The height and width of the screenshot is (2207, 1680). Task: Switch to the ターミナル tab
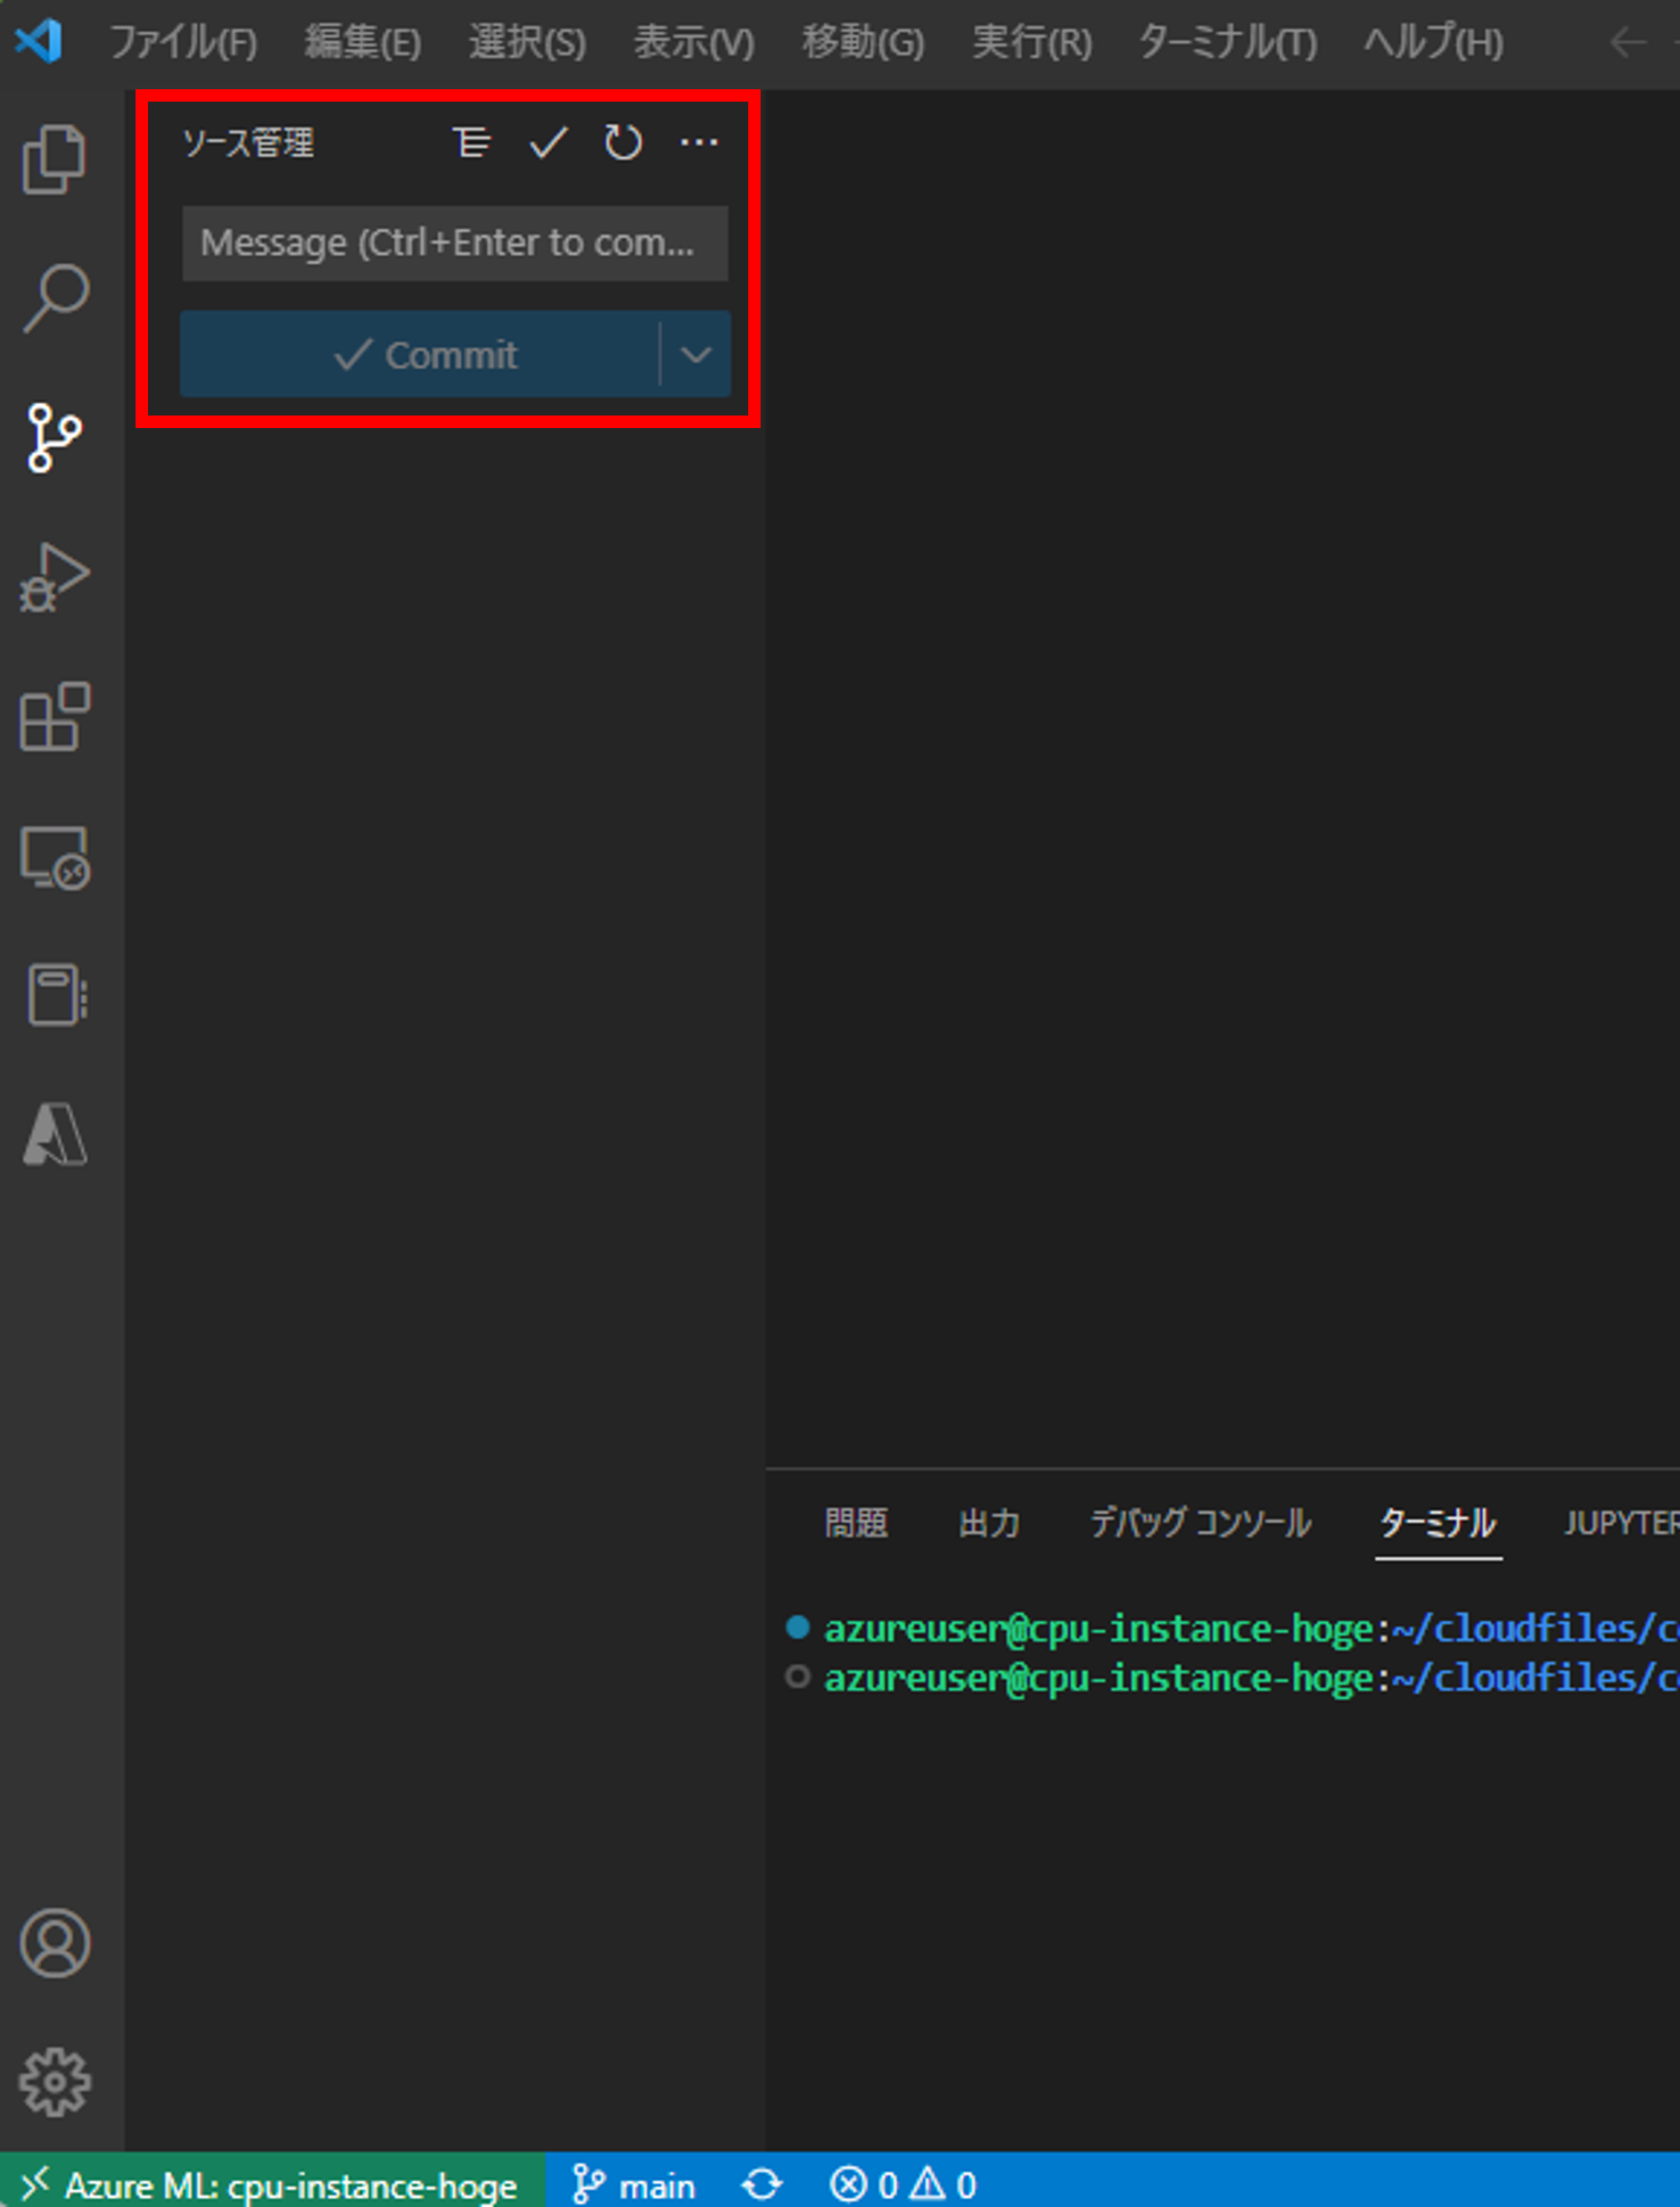[x=1437, y=1524]
